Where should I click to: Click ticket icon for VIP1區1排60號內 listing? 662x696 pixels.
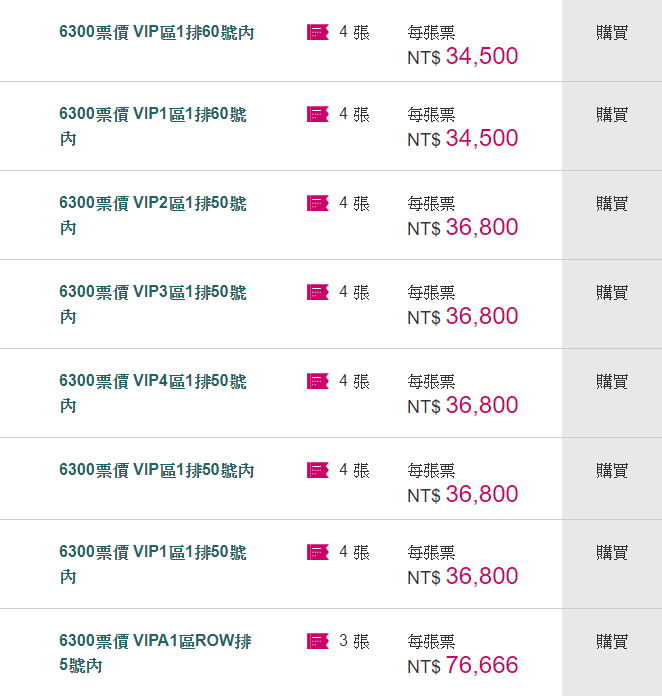click(318, 114)
